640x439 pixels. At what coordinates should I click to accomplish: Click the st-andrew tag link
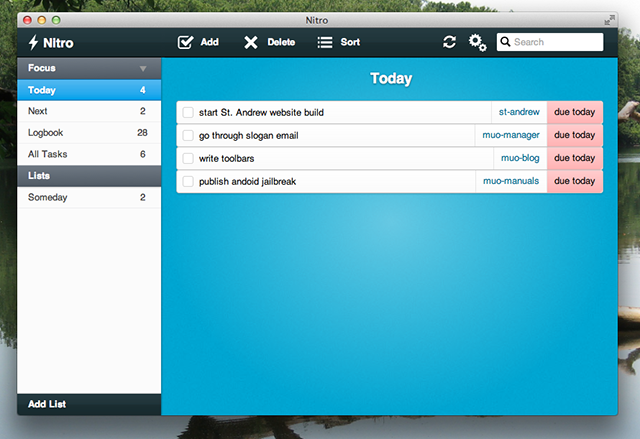(x=519, y=112)
